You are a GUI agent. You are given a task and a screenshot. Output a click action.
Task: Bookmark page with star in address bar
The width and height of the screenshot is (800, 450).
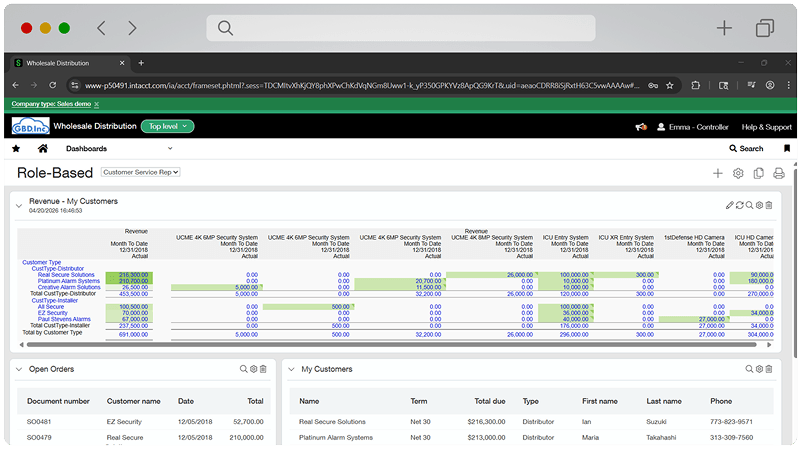tap(670, 85)
